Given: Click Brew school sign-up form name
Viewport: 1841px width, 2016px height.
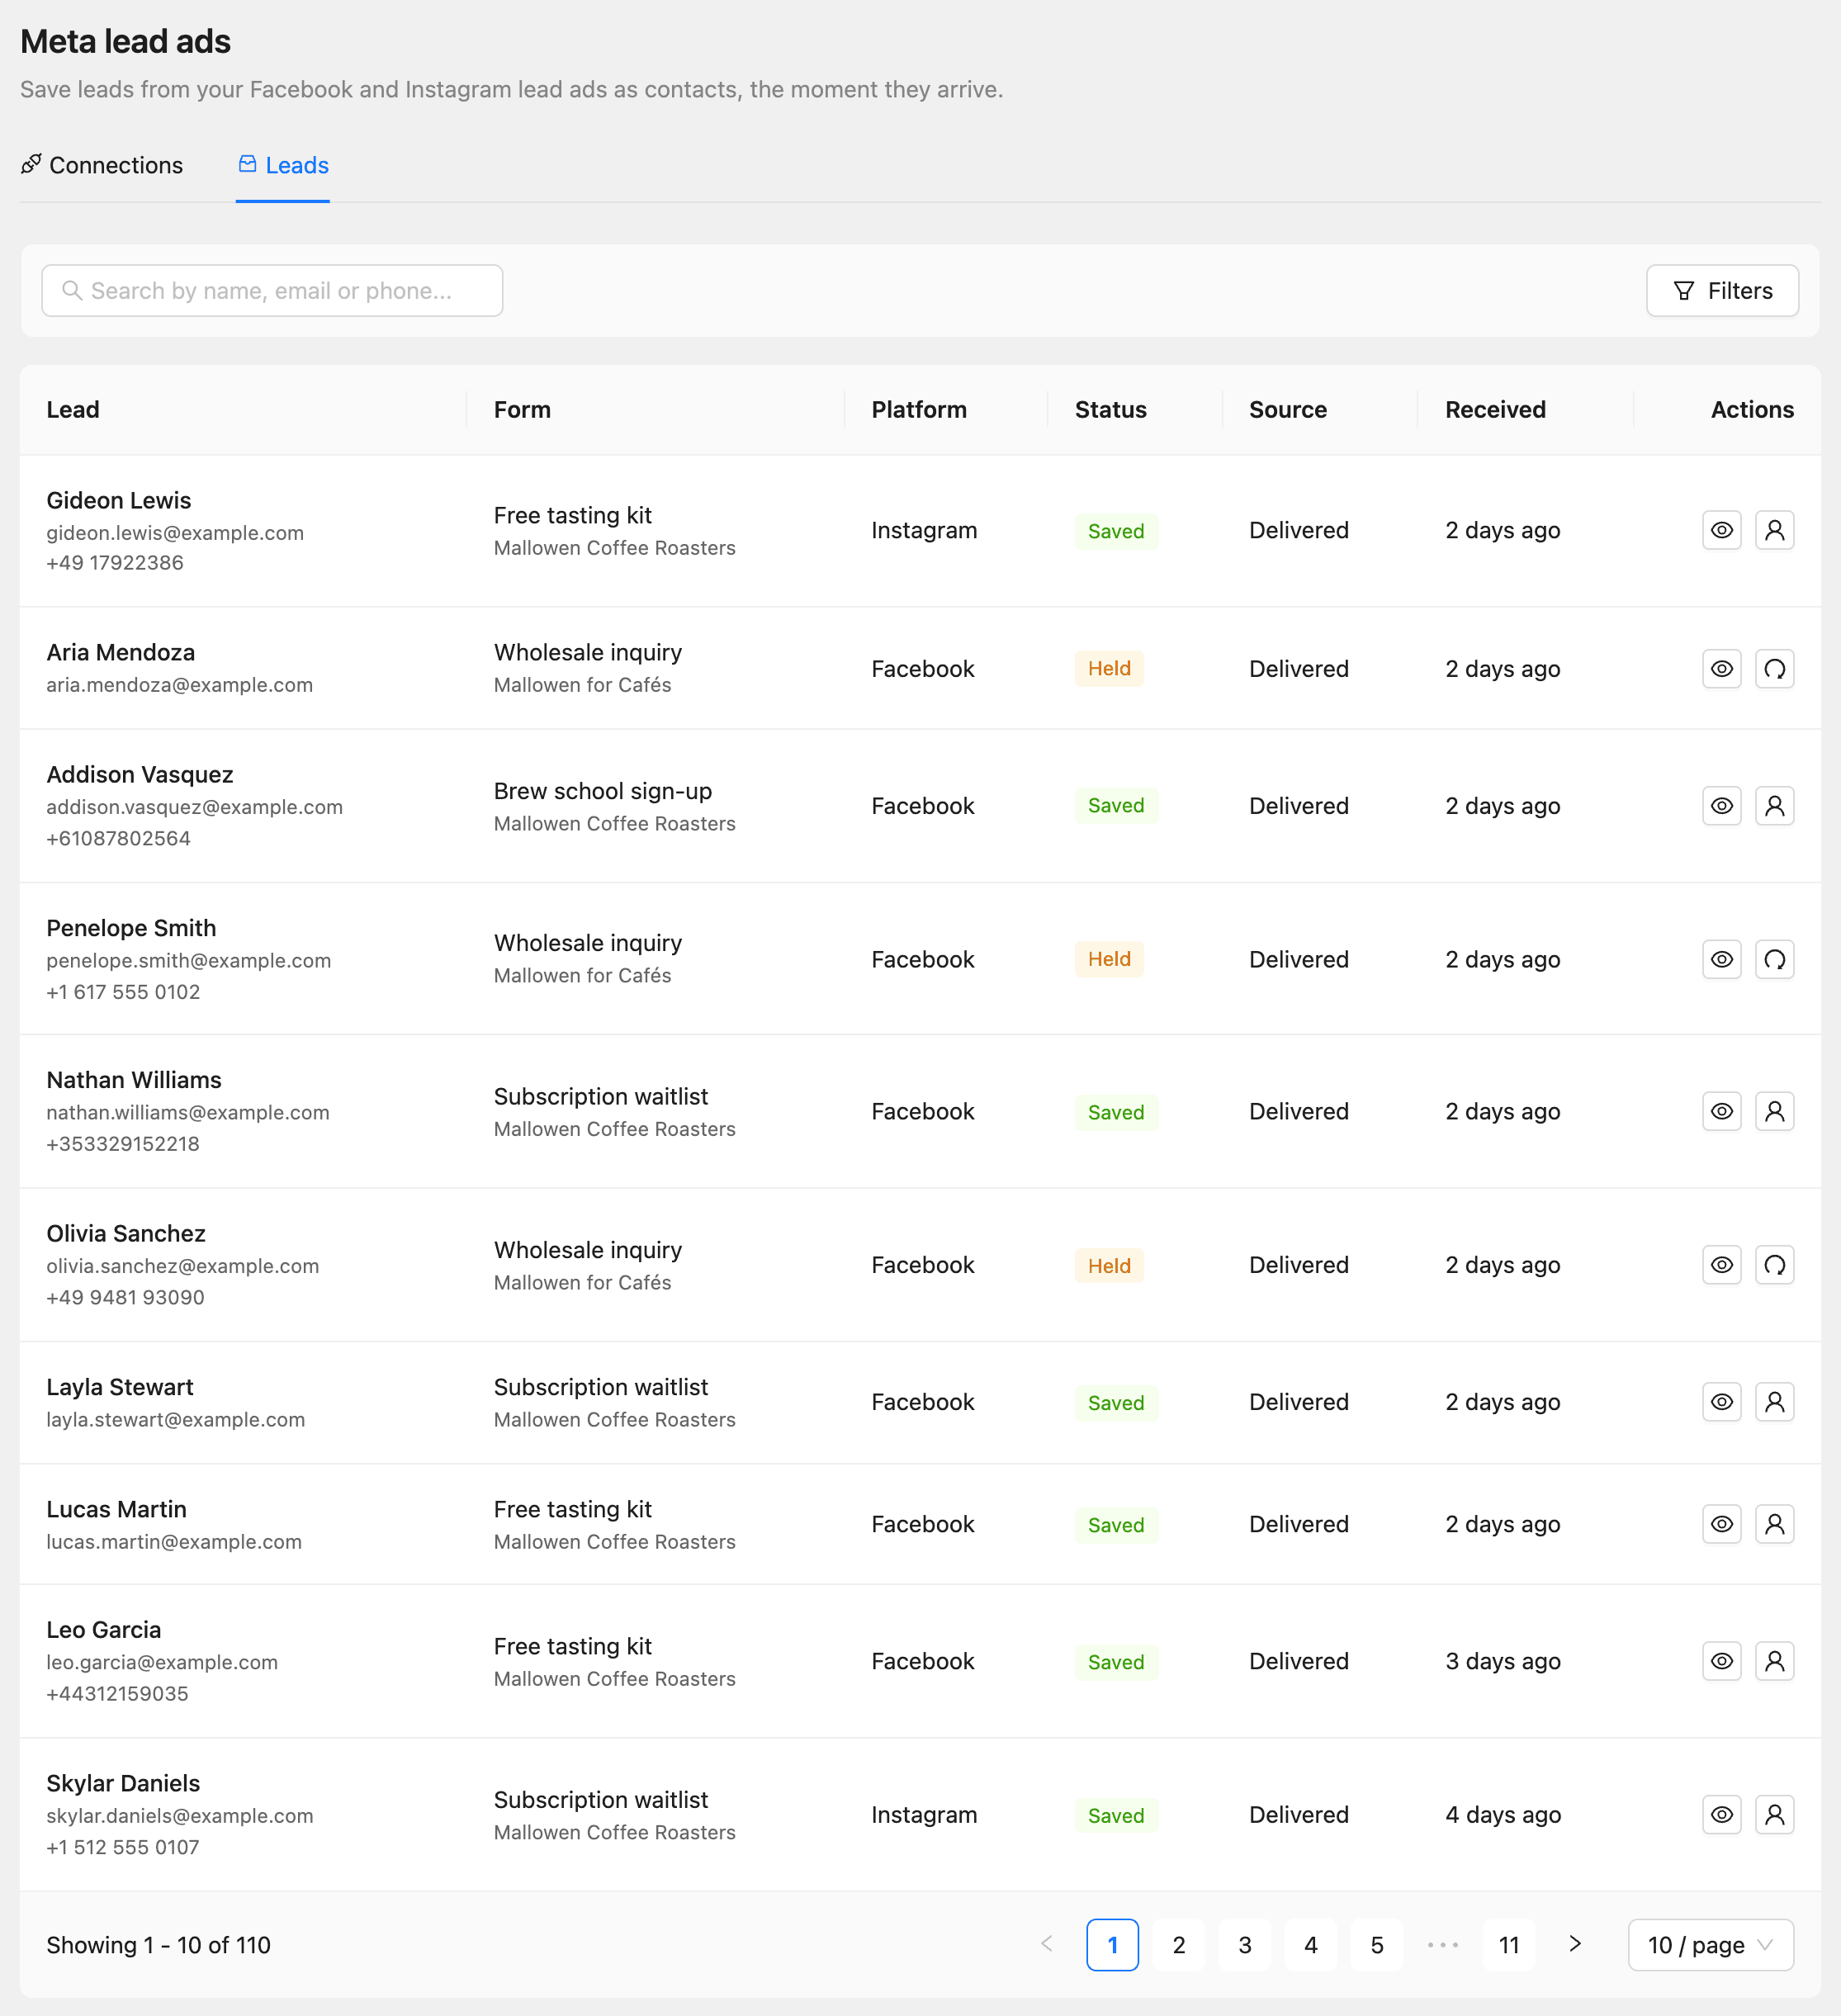Looking at the screenshot, I should click(603, 791).
